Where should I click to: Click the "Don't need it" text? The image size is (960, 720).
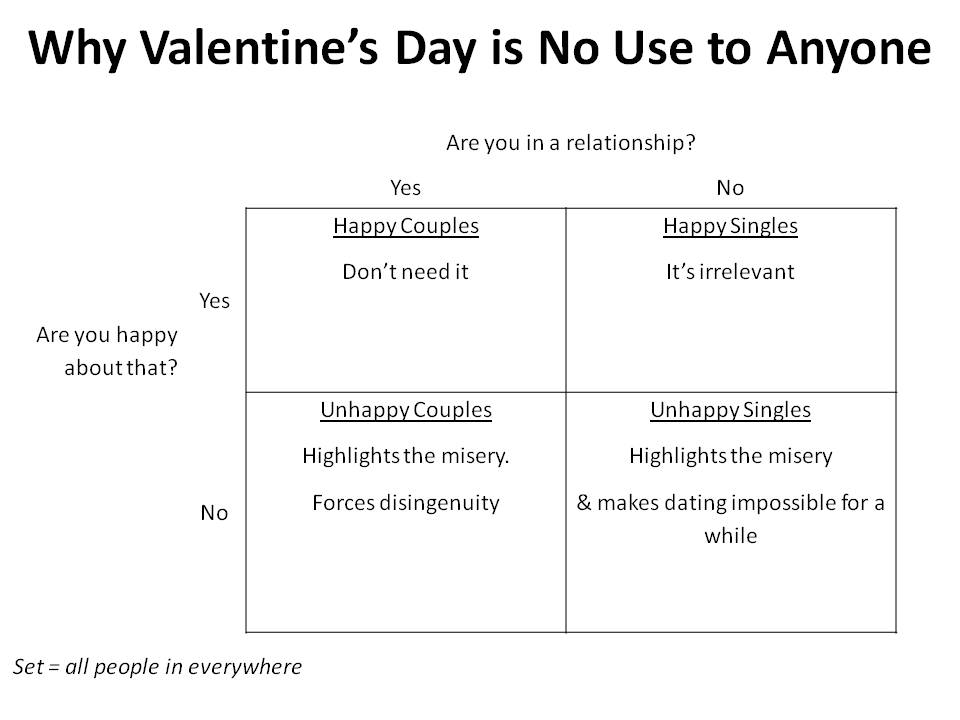[x=405, y=271]
